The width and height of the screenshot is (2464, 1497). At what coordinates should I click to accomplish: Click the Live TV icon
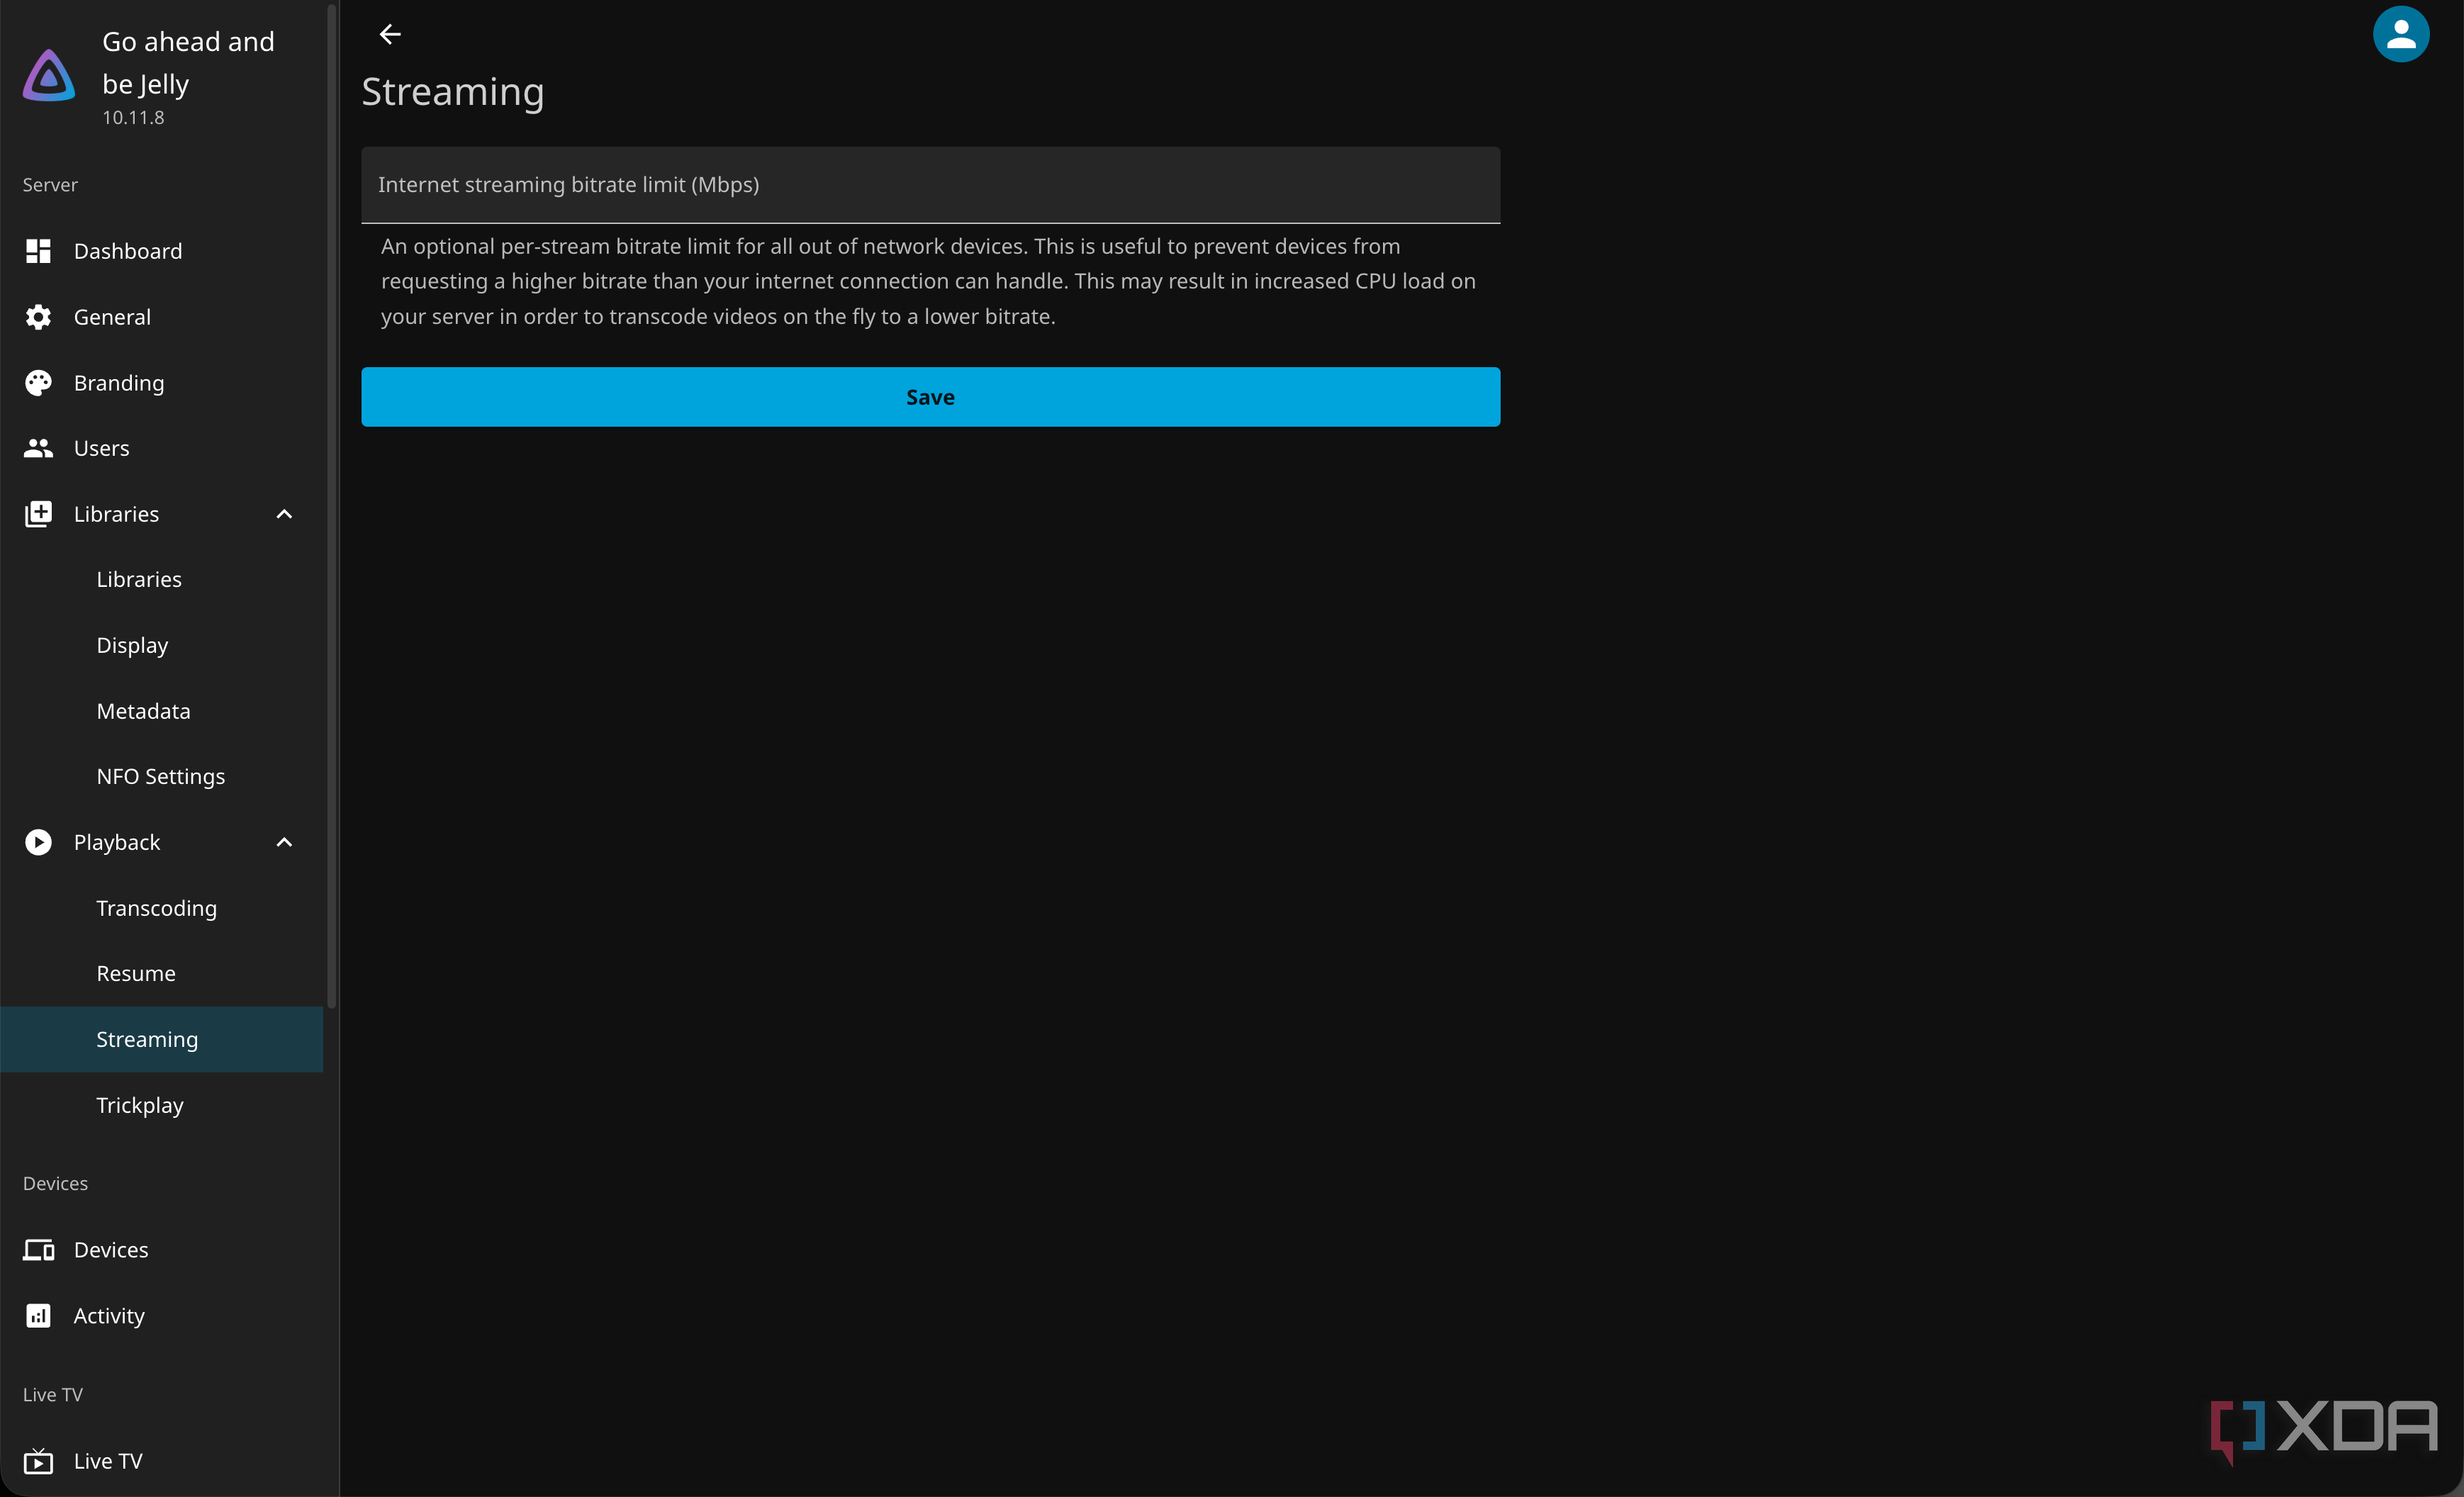click(x=38, y=1461)
